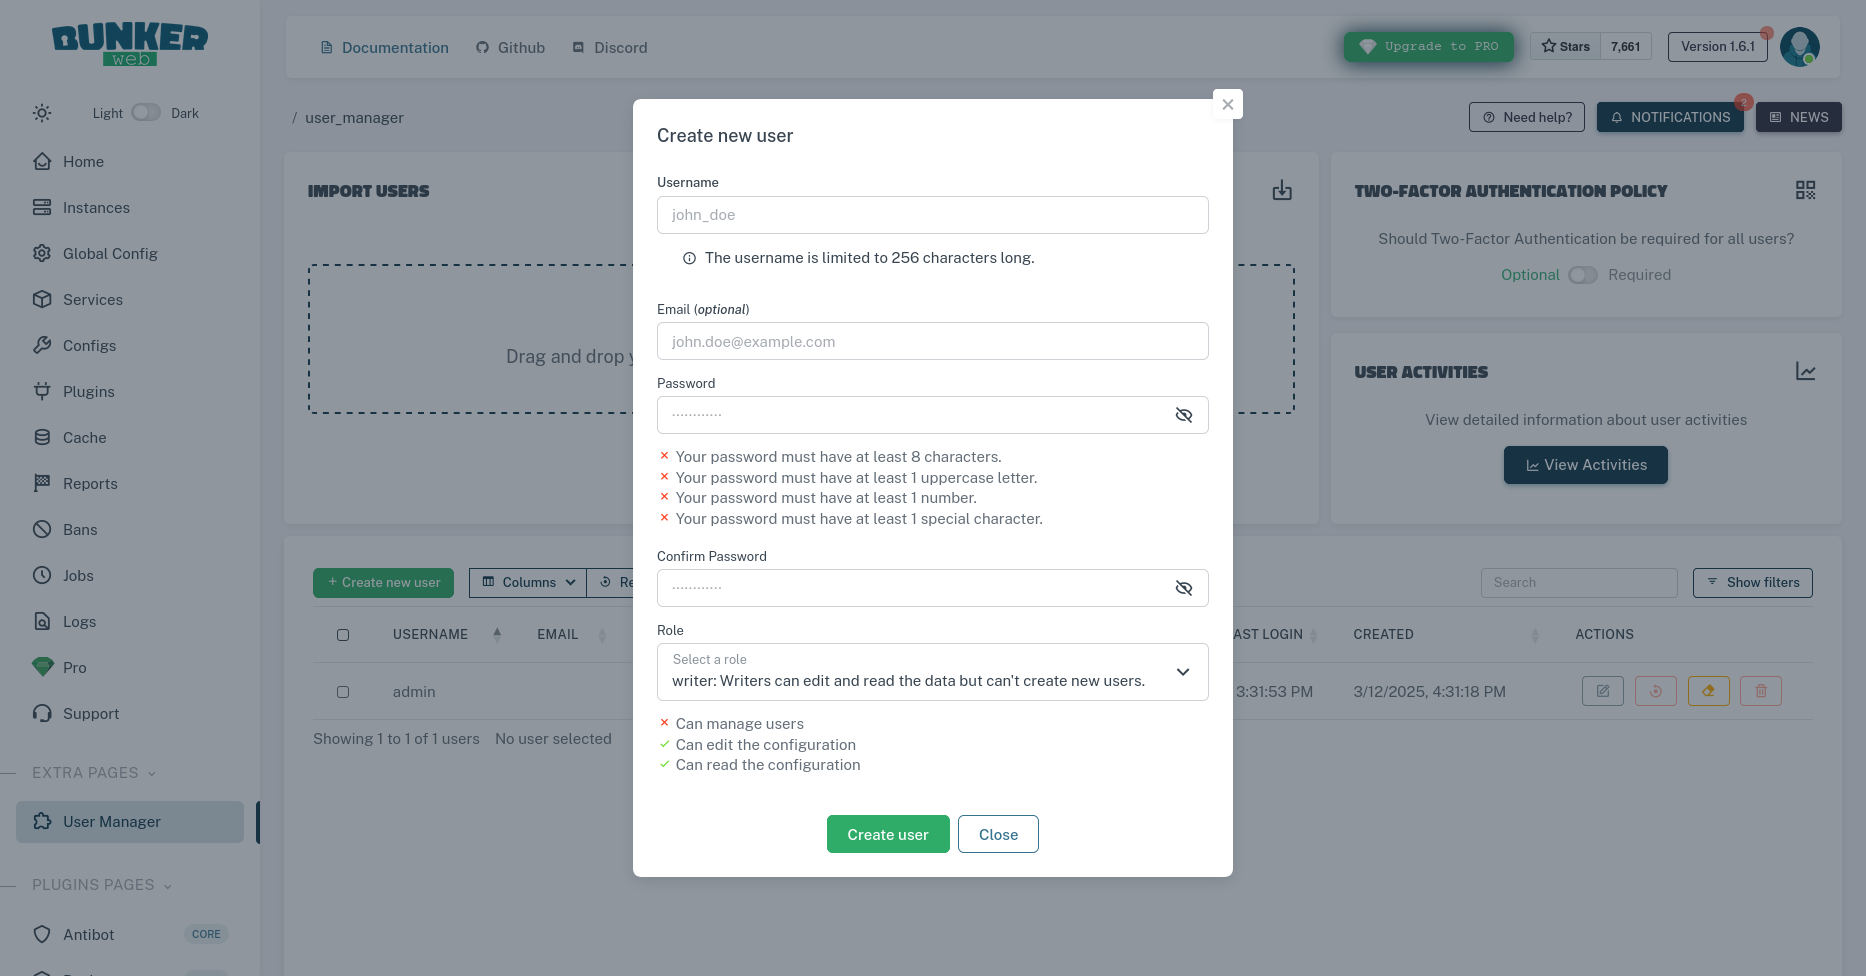
Task: Select the edit icon for the admin user
Action: (x=1603, y=690)
